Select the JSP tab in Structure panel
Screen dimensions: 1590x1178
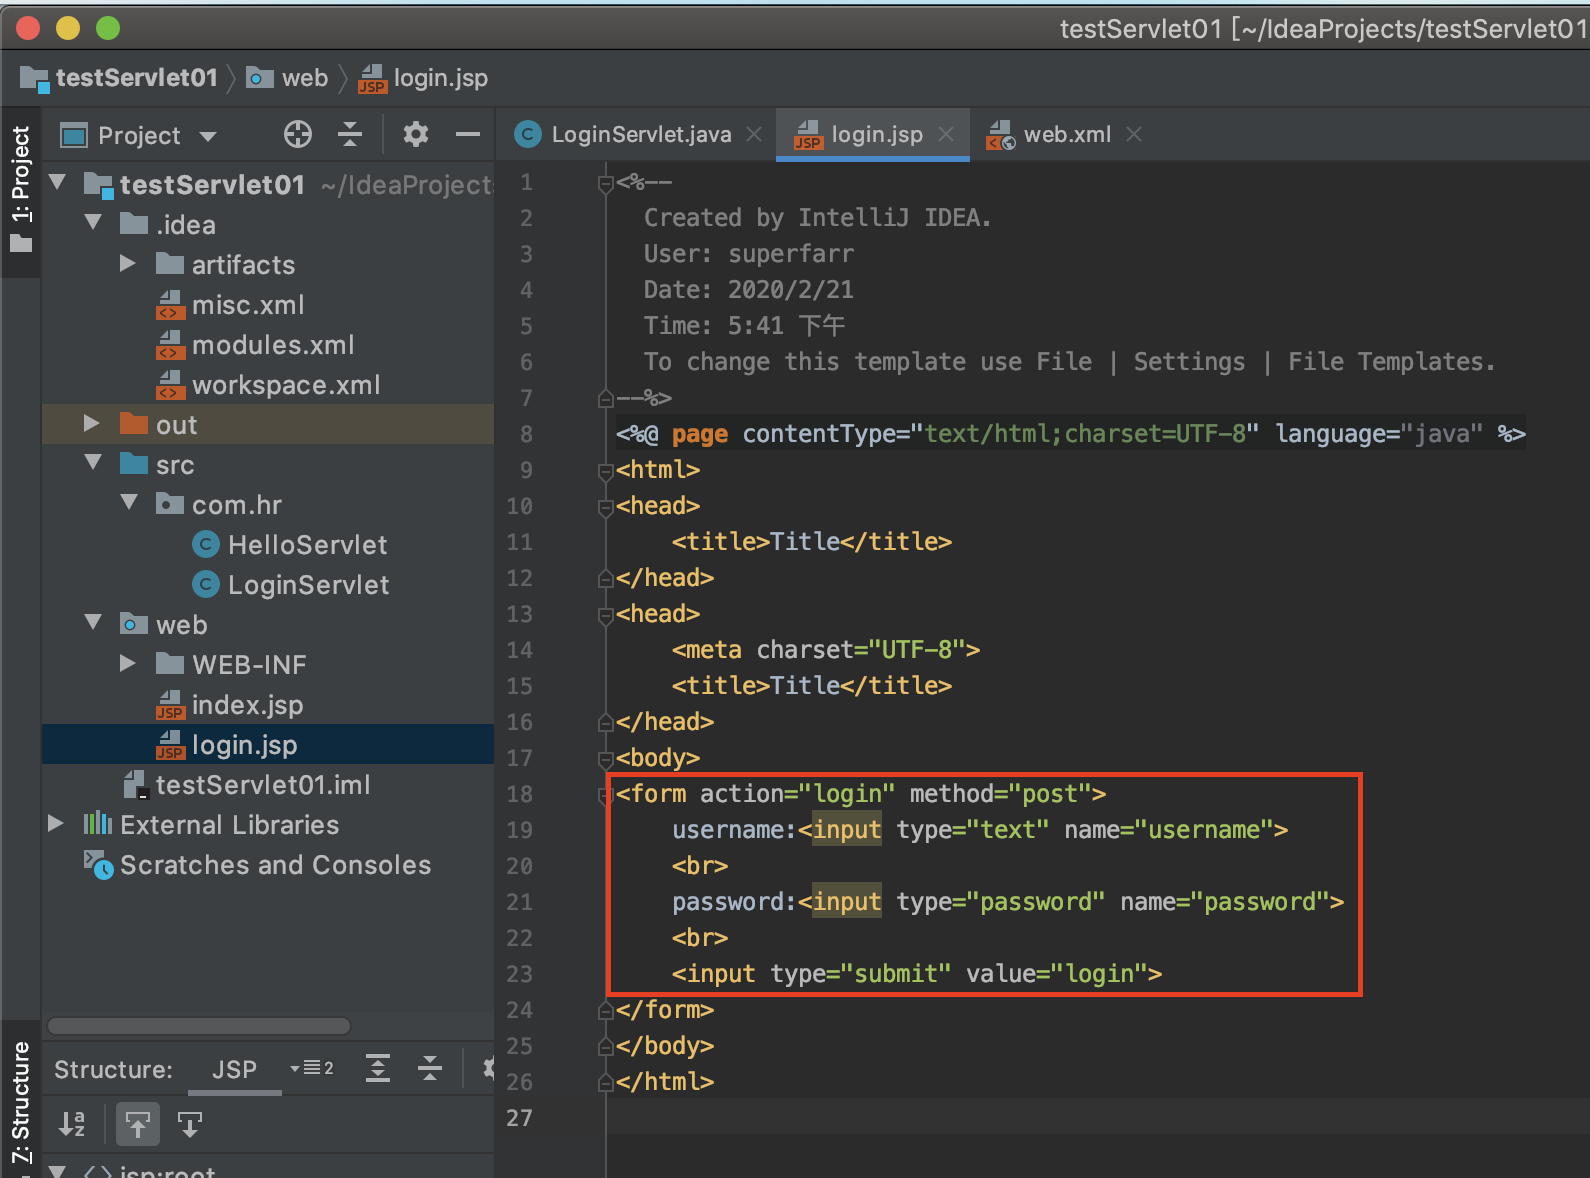(234, 1070)
